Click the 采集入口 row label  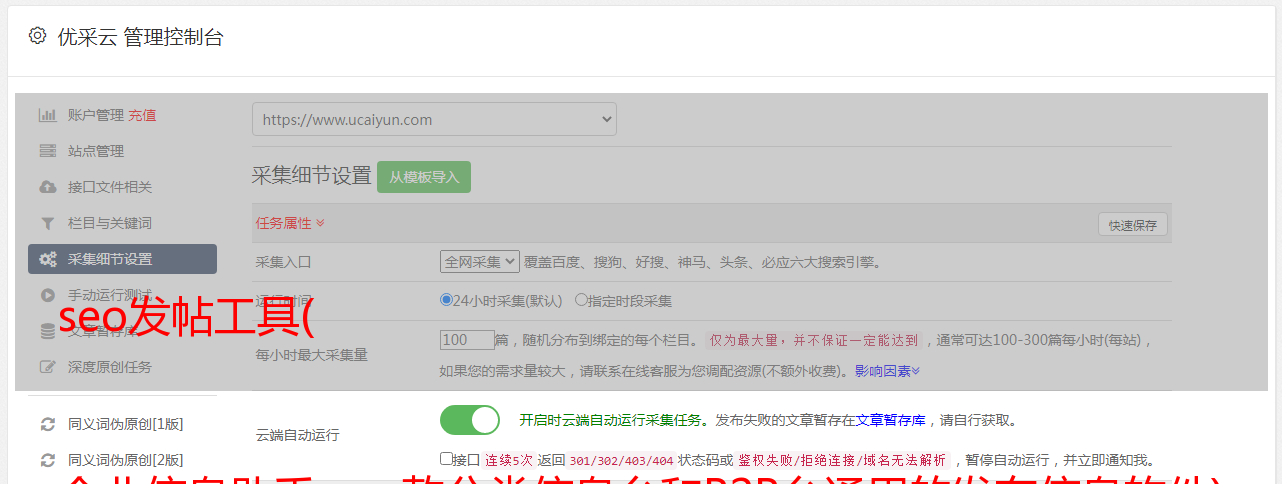pos(284,262)
